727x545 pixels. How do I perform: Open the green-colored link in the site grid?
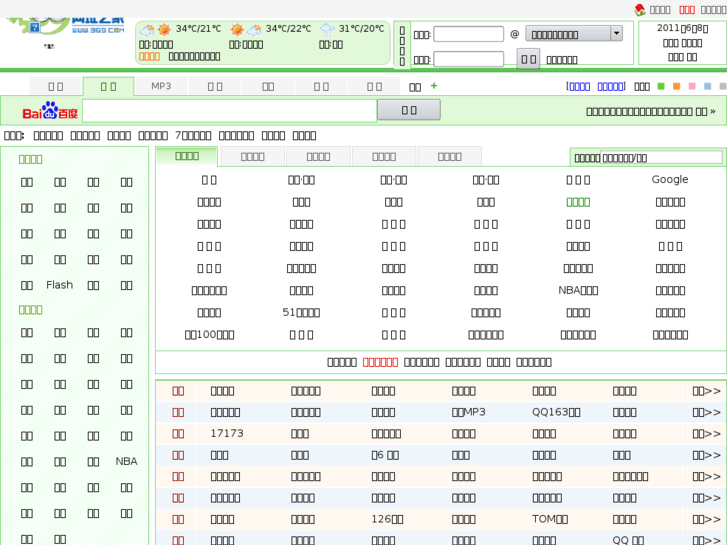pos(578,202)
